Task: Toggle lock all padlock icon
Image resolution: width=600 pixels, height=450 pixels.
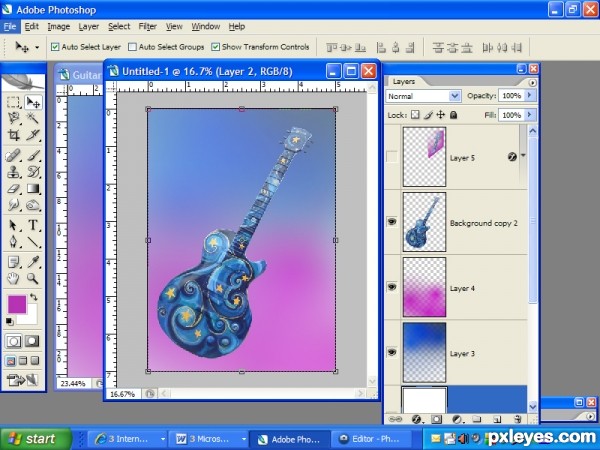Action: click(453, 115)
